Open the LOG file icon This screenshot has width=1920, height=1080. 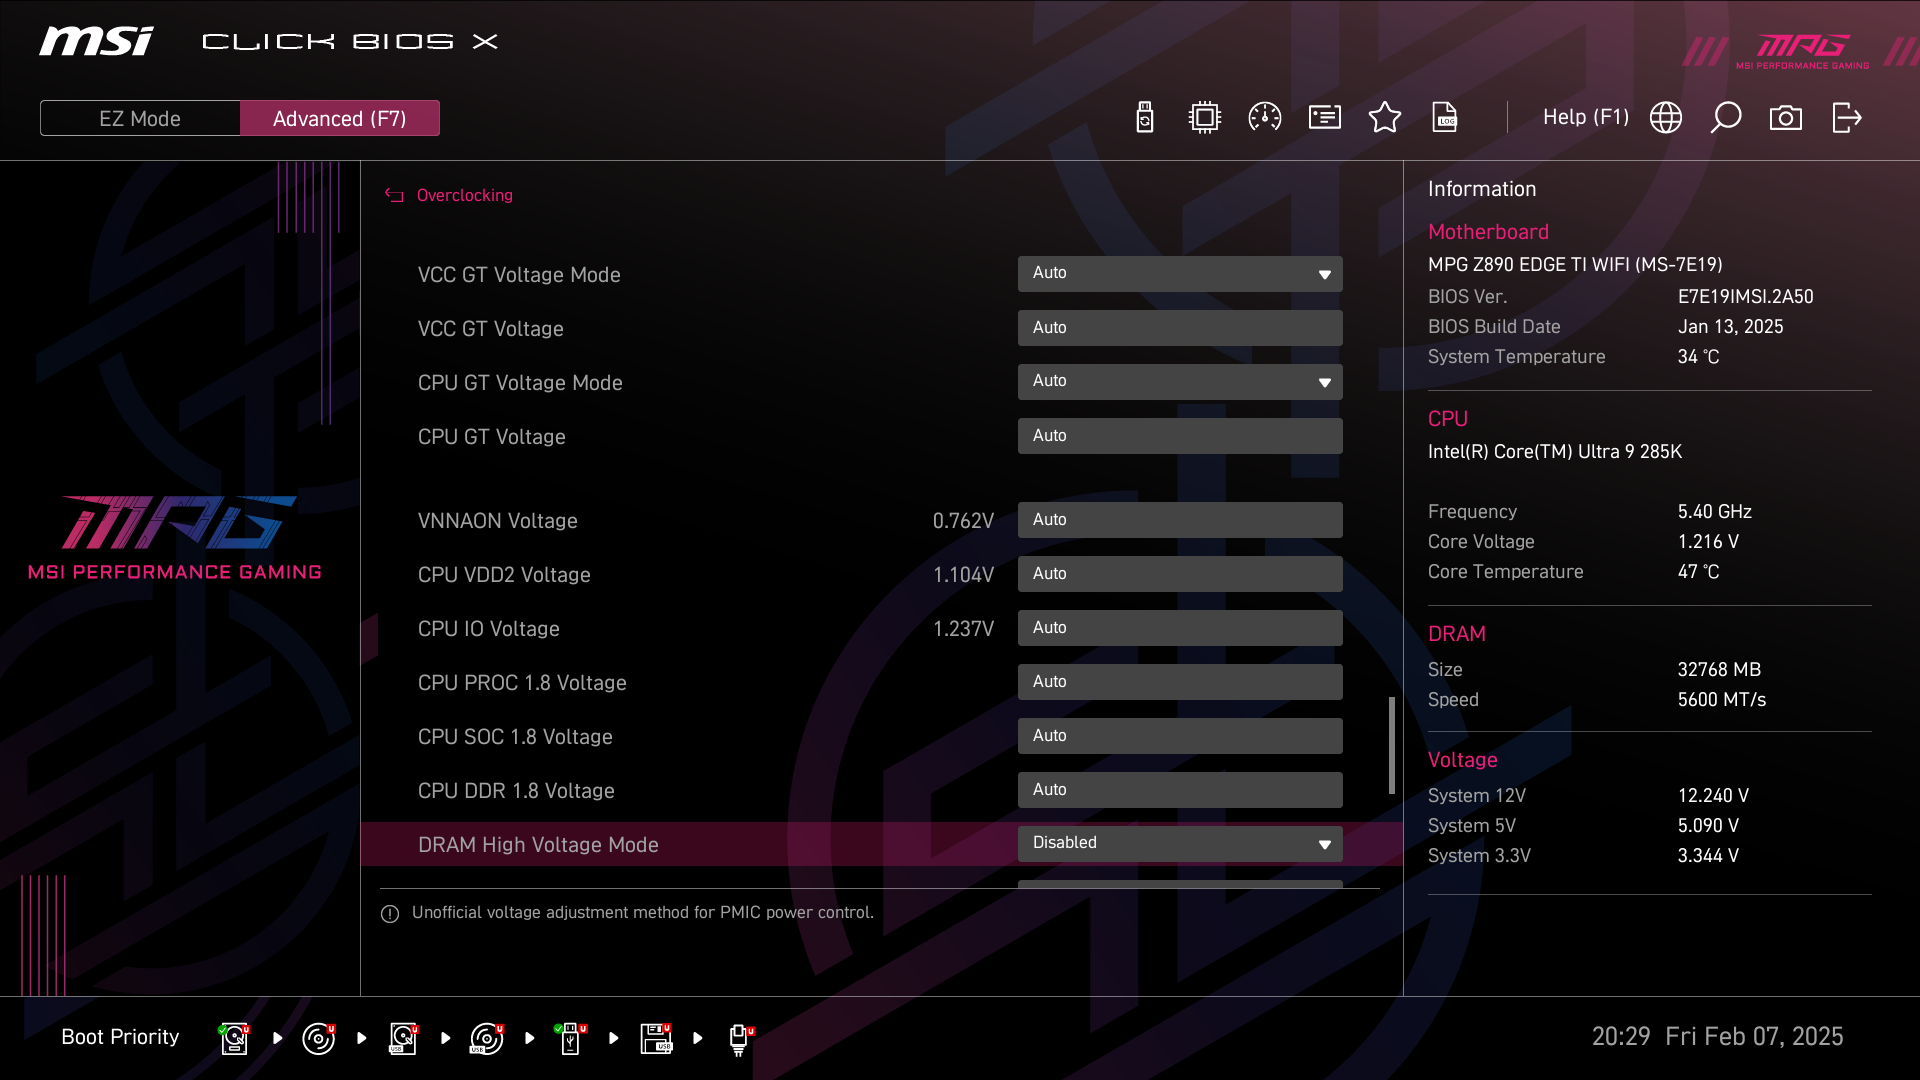[x=1445, y=118]
